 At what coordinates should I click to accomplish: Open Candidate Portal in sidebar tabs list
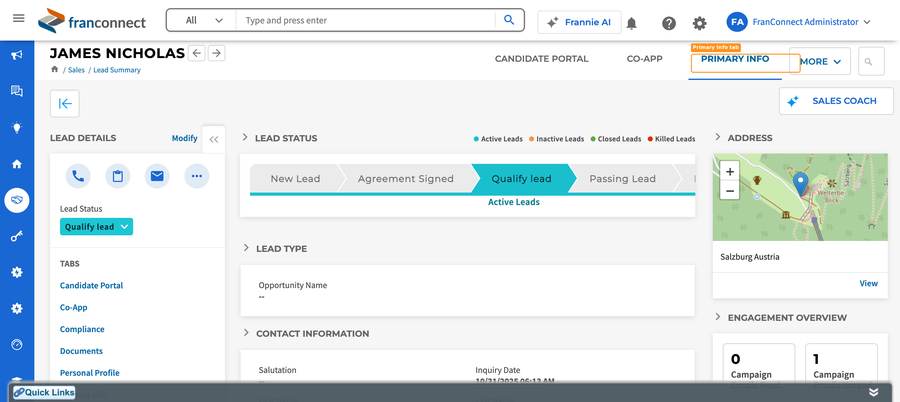tap(91, 285)
